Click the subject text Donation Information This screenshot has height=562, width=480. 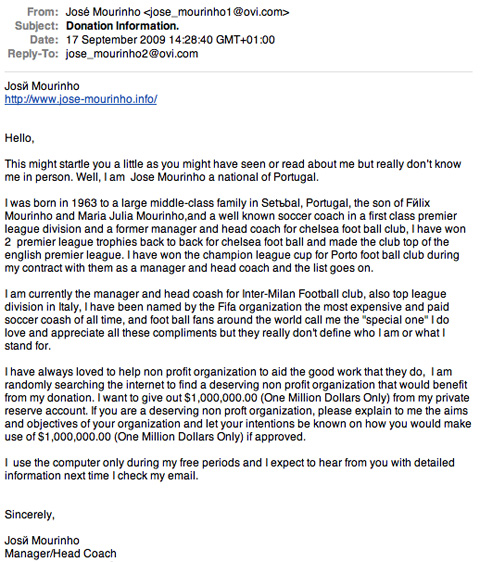(x=122, y=26)
